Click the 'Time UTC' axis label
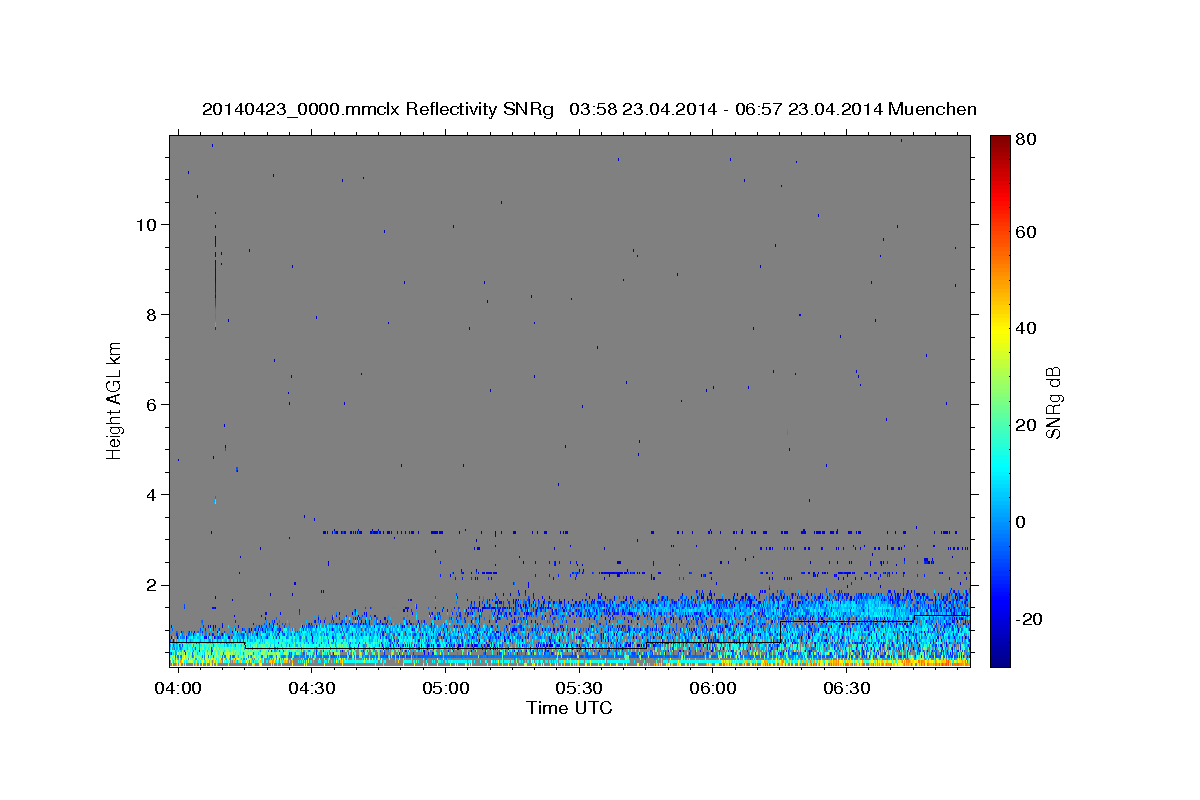Image resolution: width=1200 pixels, height=800 pixels. coord(569,708)
